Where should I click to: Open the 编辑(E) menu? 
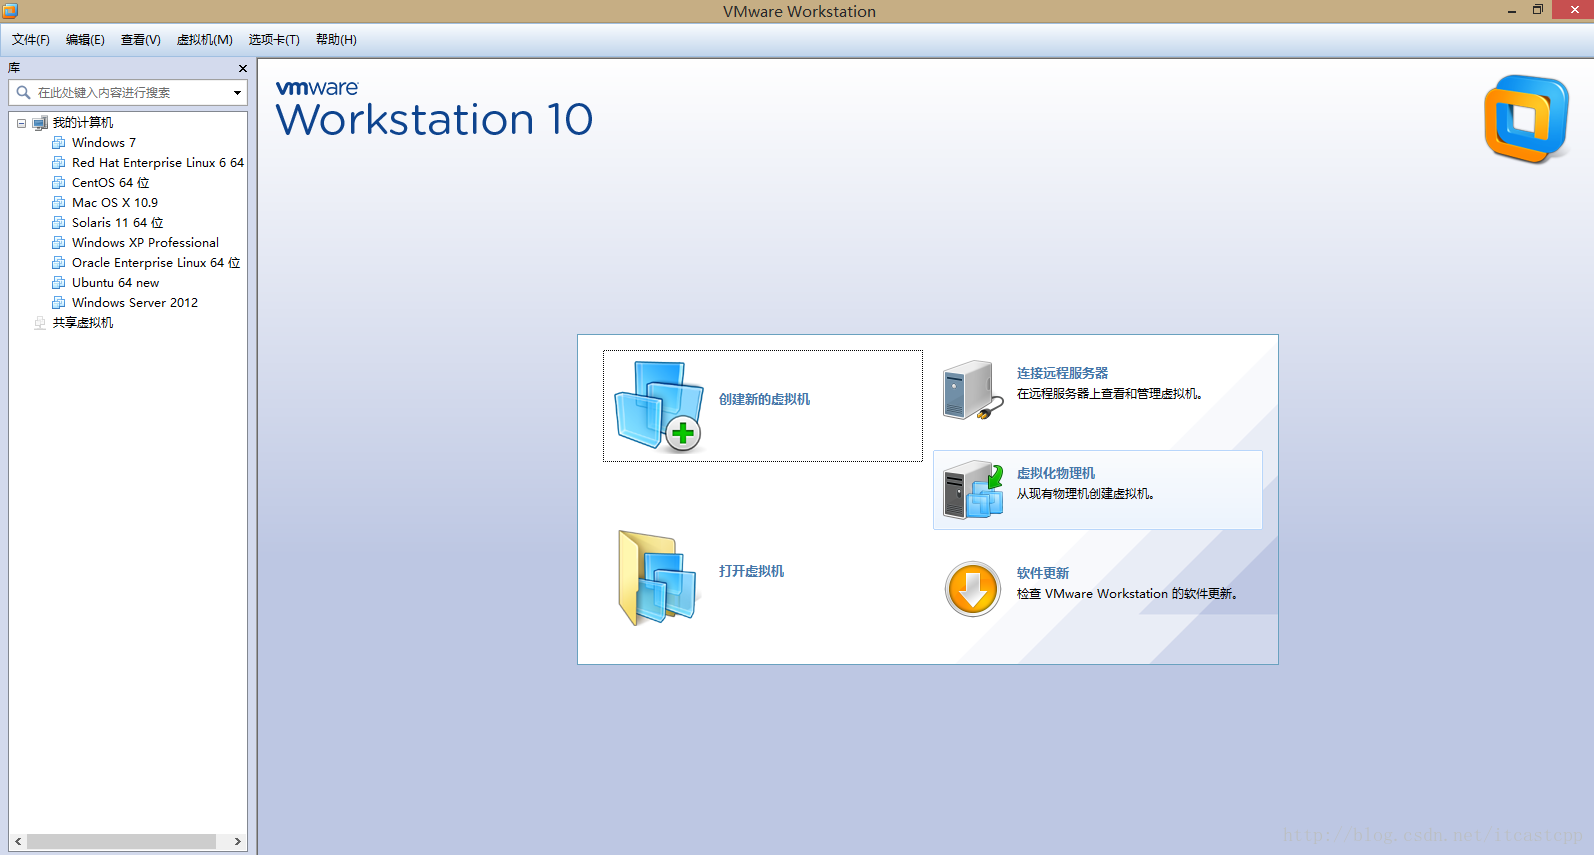pos(85,40)
